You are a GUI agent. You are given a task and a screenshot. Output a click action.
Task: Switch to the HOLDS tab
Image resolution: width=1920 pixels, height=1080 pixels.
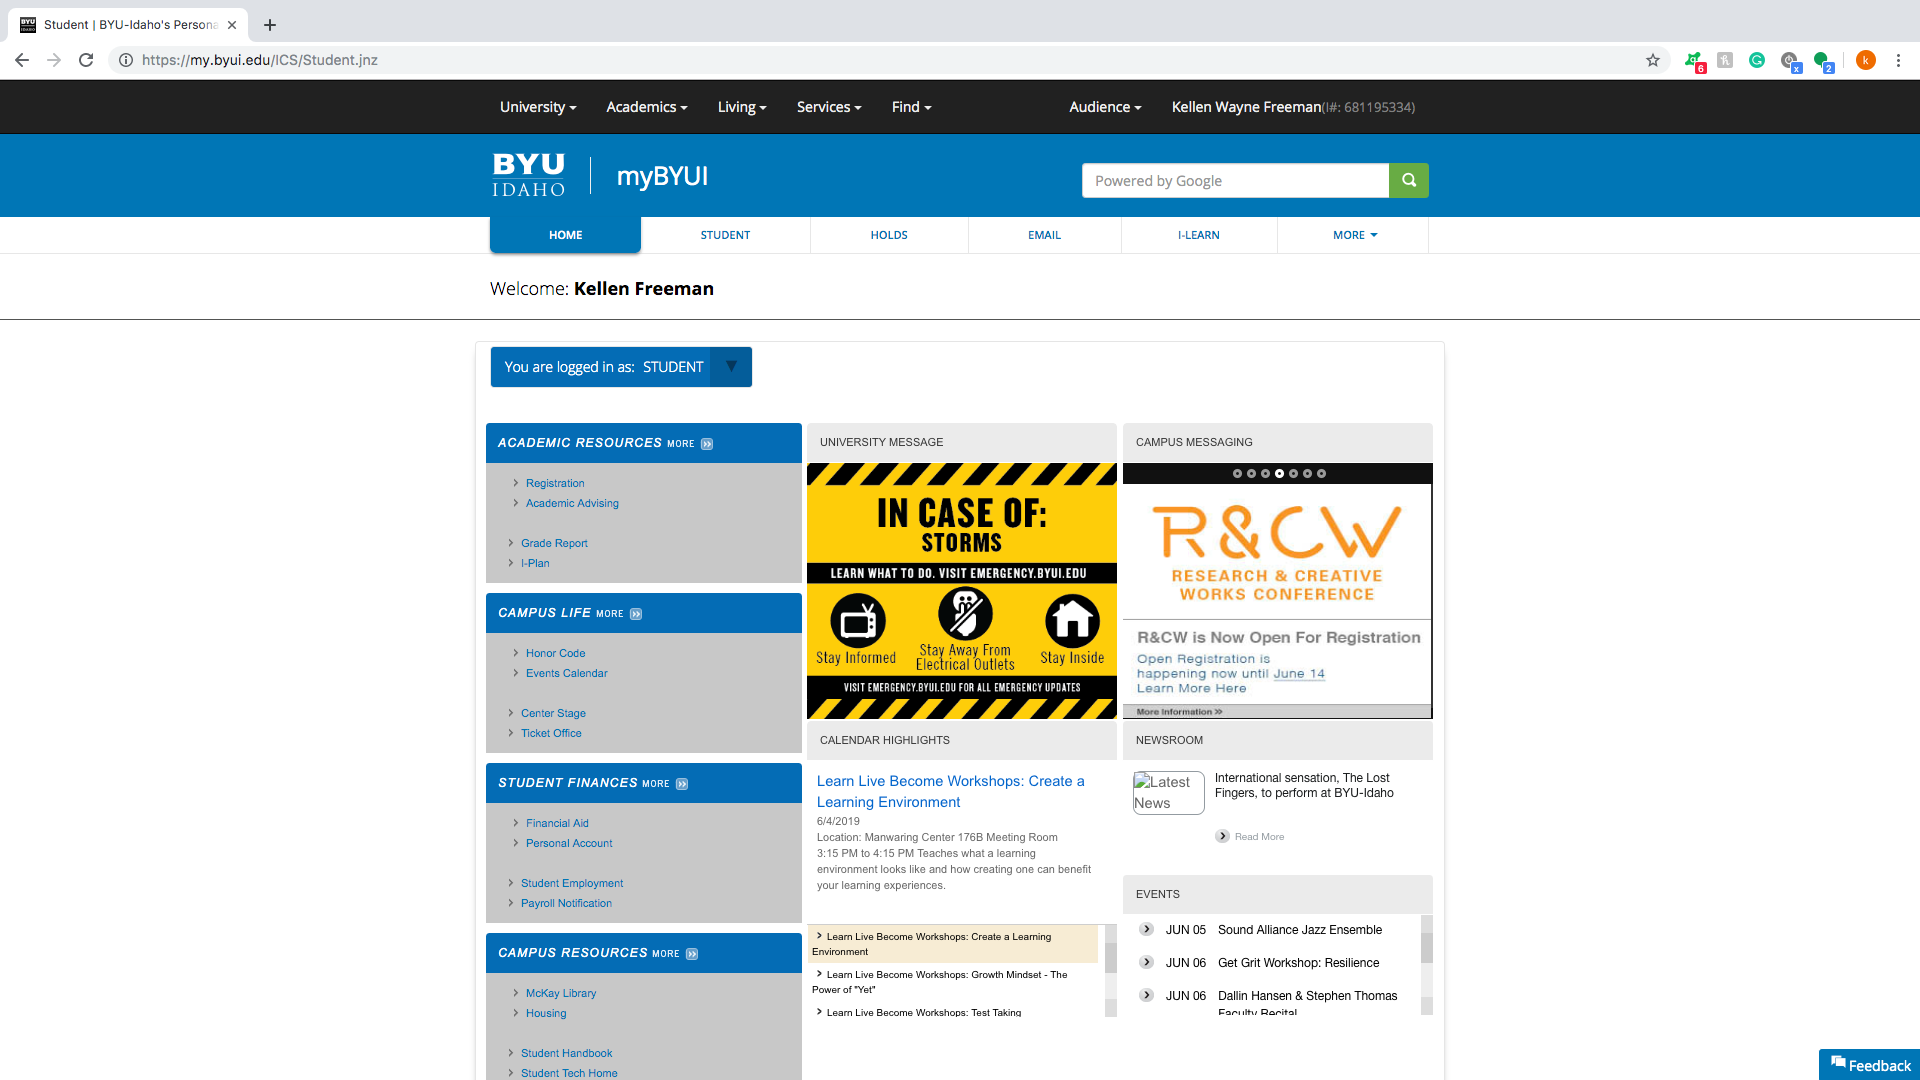(x=889, y=235)
